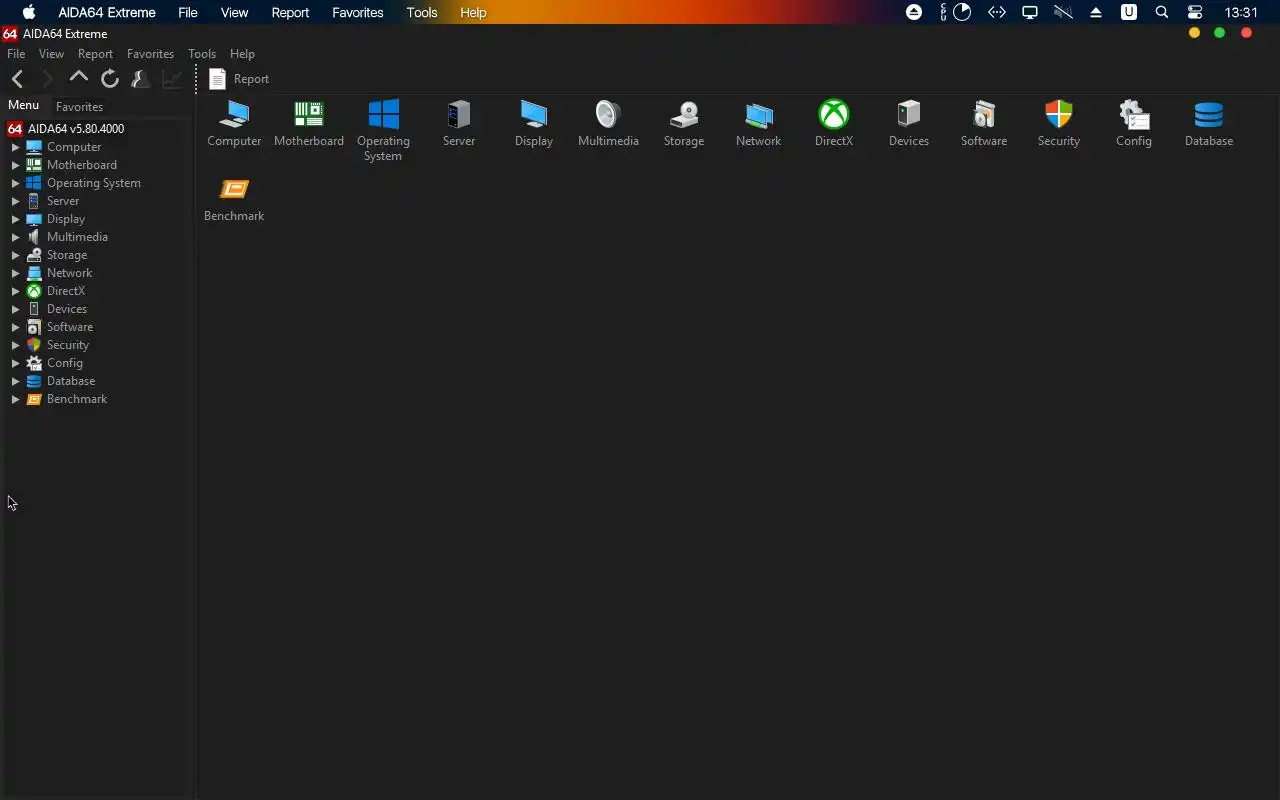Open the Server icon in main pane
1280x800 pixels.
coord(459,115)
